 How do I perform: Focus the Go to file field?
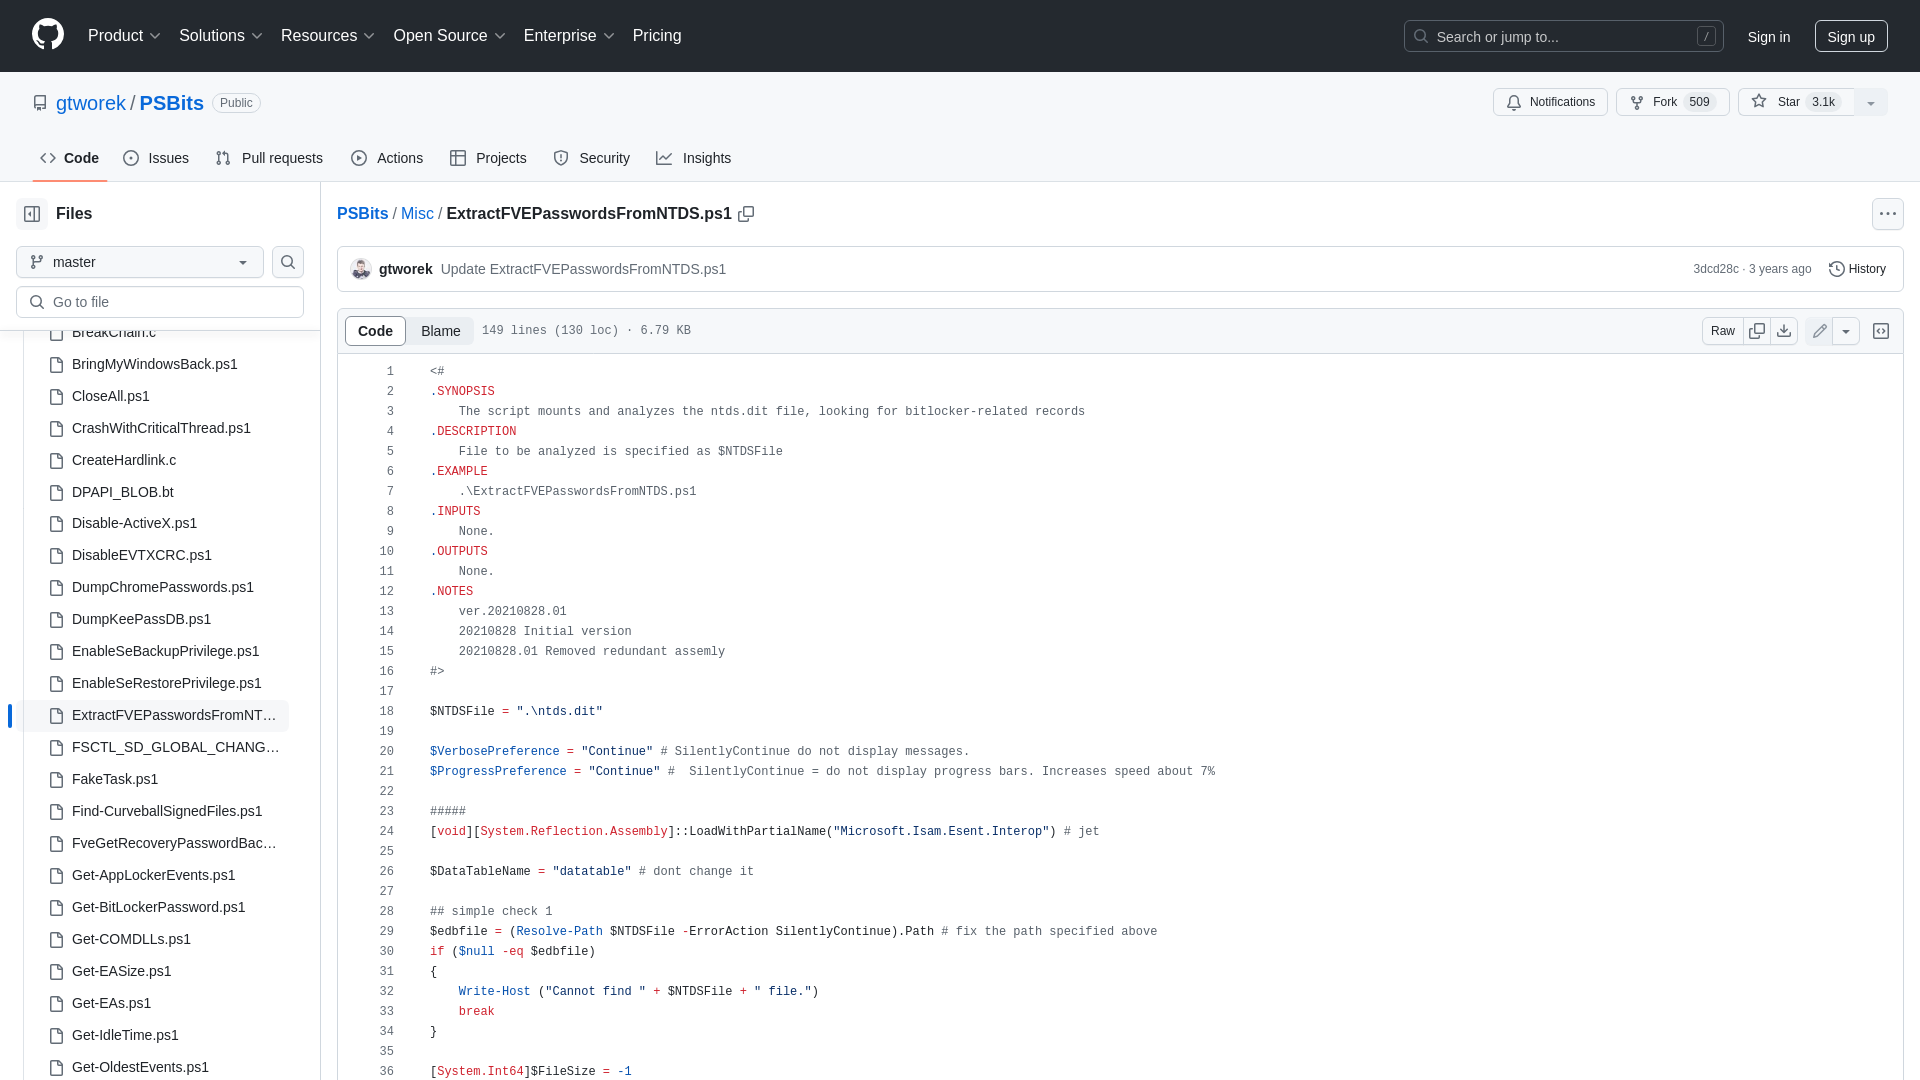(x=160, y=302)
